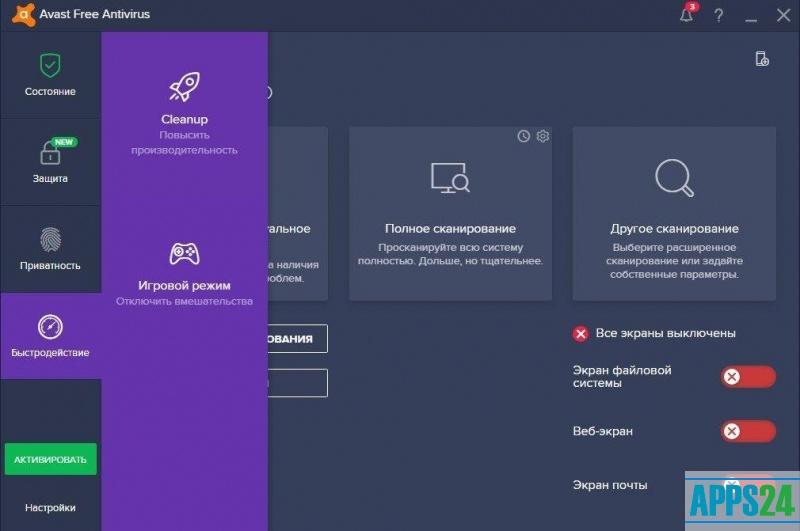
Task: Close the Avast window
Action: (783, 15)
